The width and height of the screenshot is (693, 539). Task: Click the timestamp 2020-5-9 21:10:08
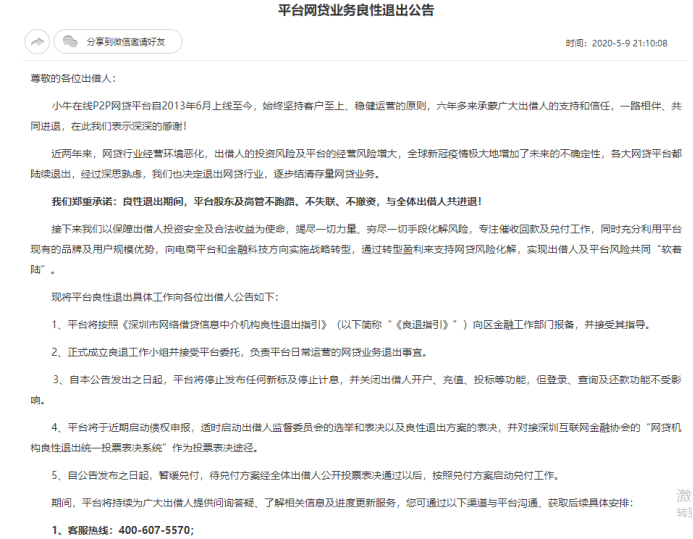coord(629,43)
